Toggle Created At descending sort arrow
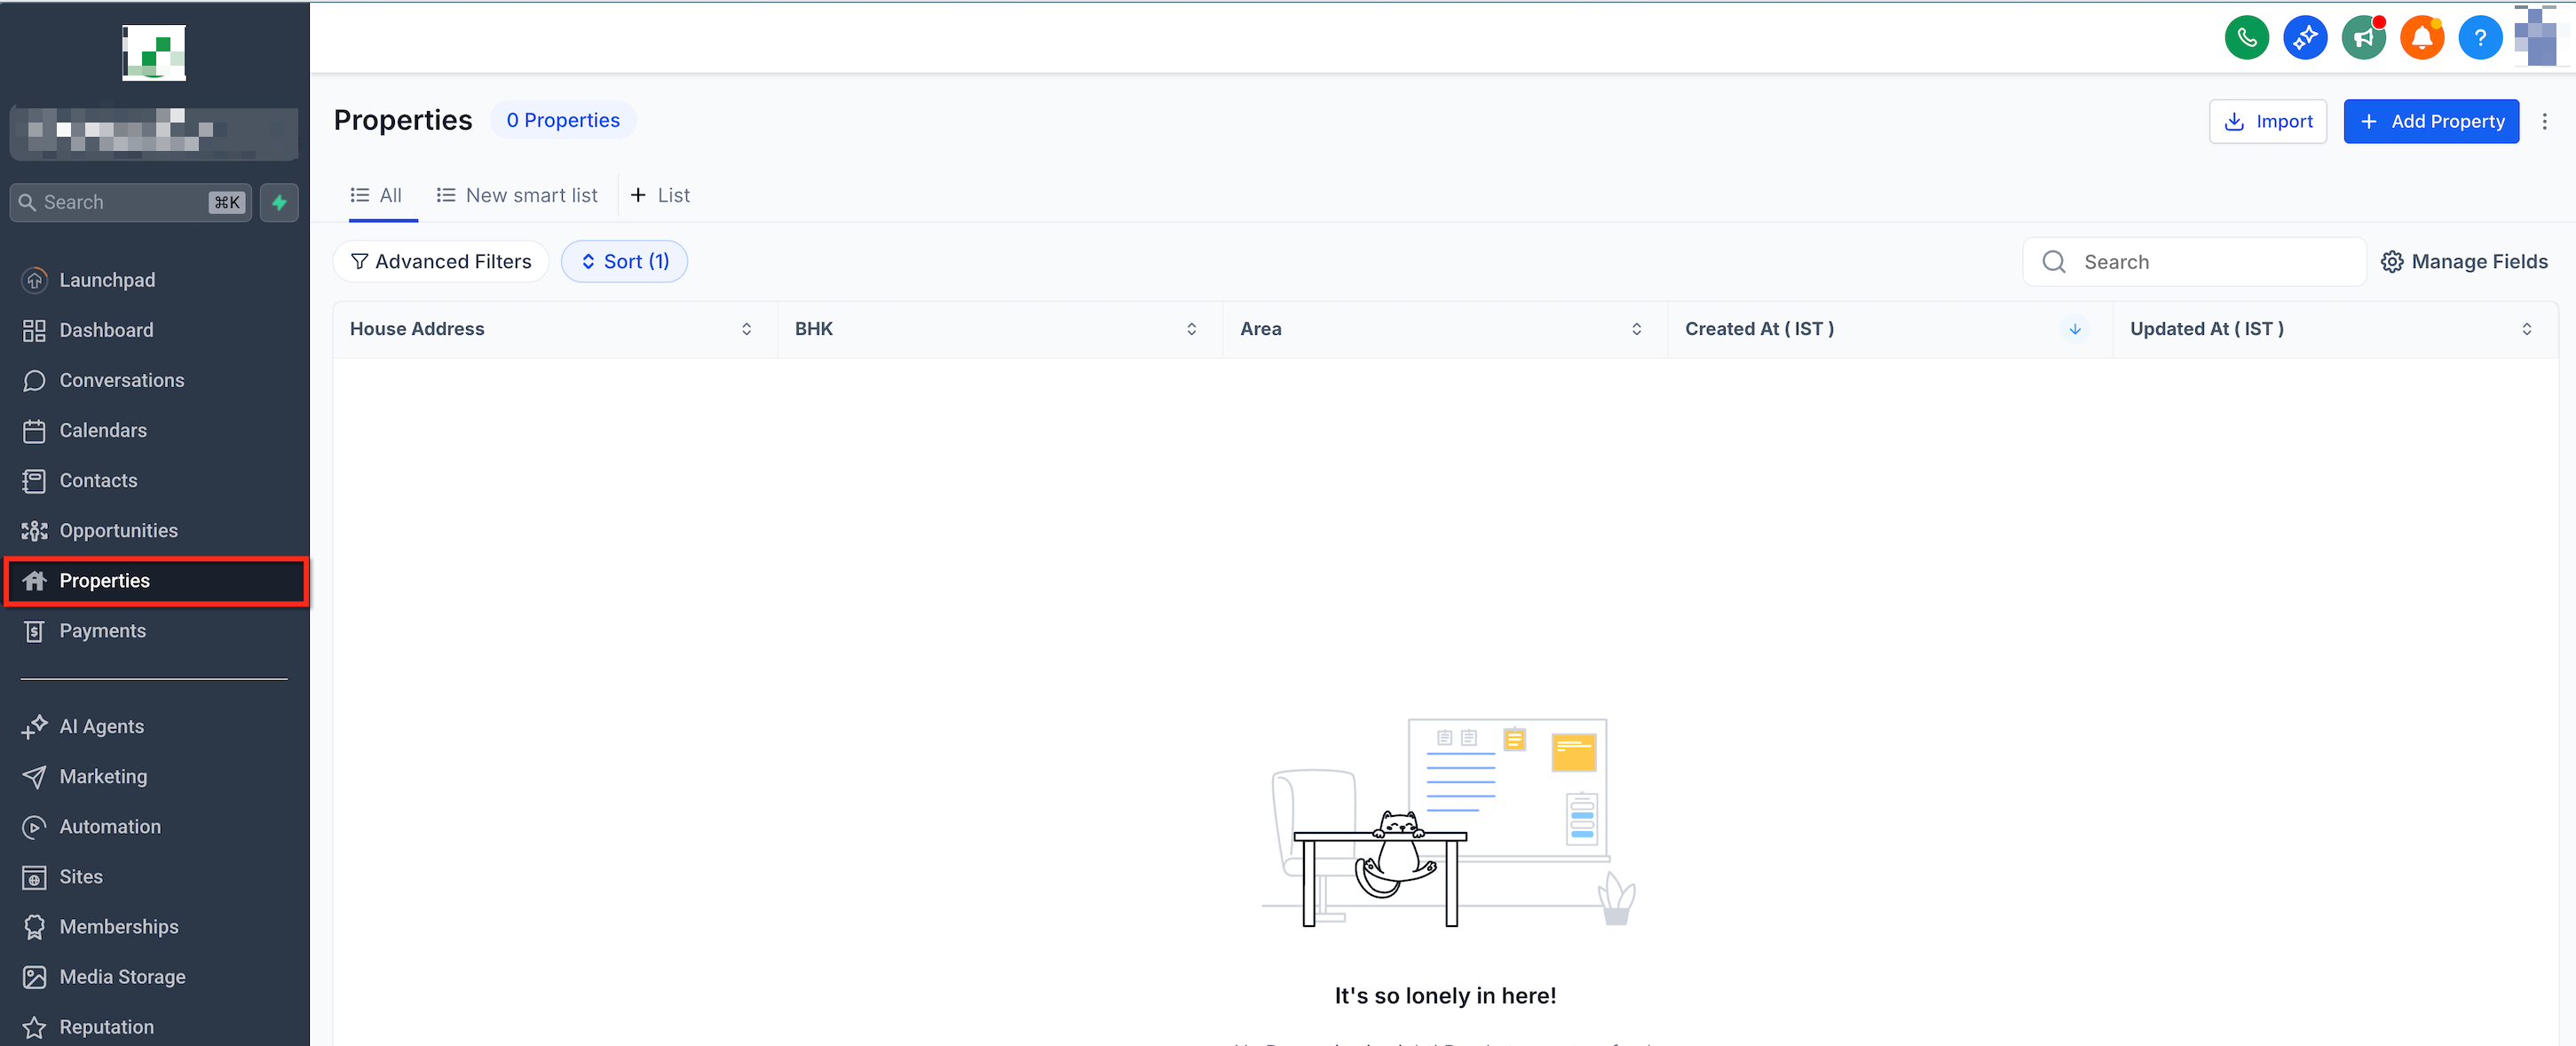The image size is (2576, 1046). pyautogui.click(x=2074, y=329)
